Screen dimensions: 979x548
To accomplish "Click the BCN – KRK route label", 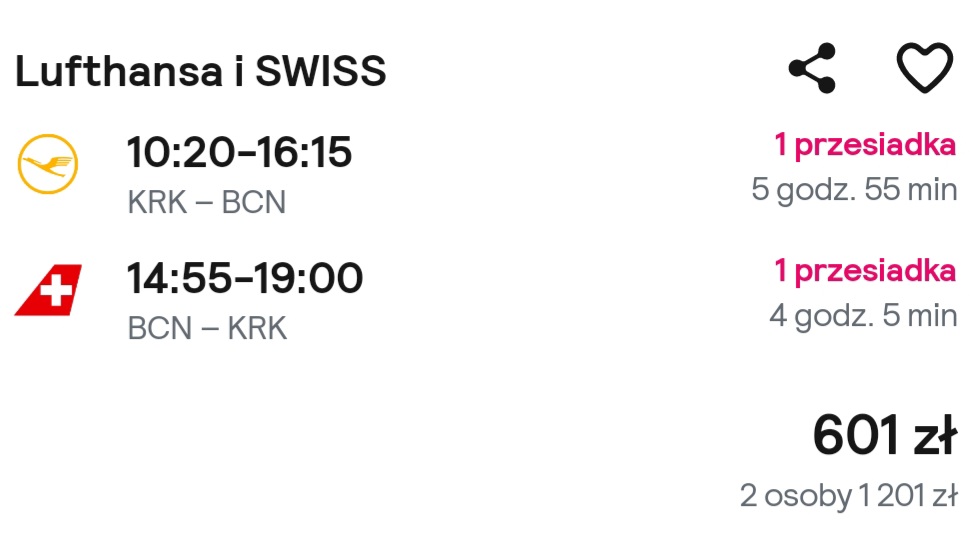I will pyautogui.click(x=207, y=328).
